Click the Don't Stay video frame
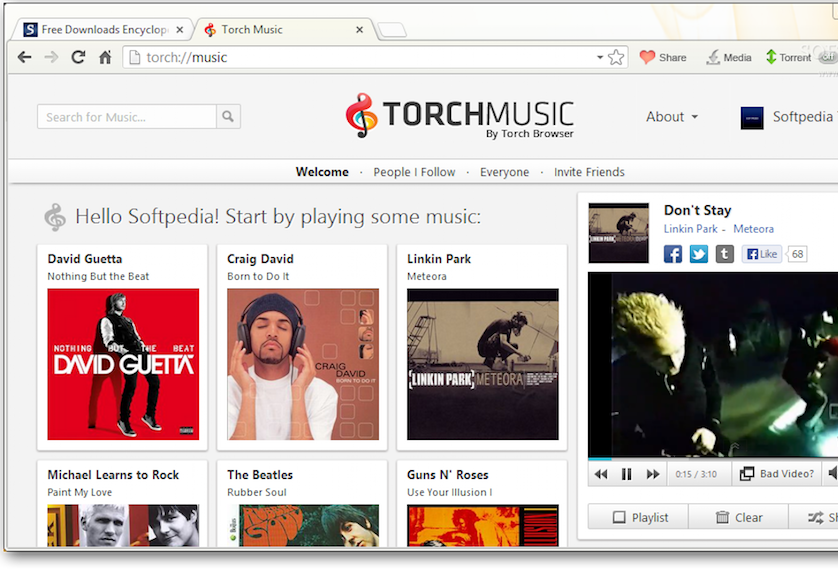This screenshot has height=570, width=838. pyautogui.click(x=713, y=364)
